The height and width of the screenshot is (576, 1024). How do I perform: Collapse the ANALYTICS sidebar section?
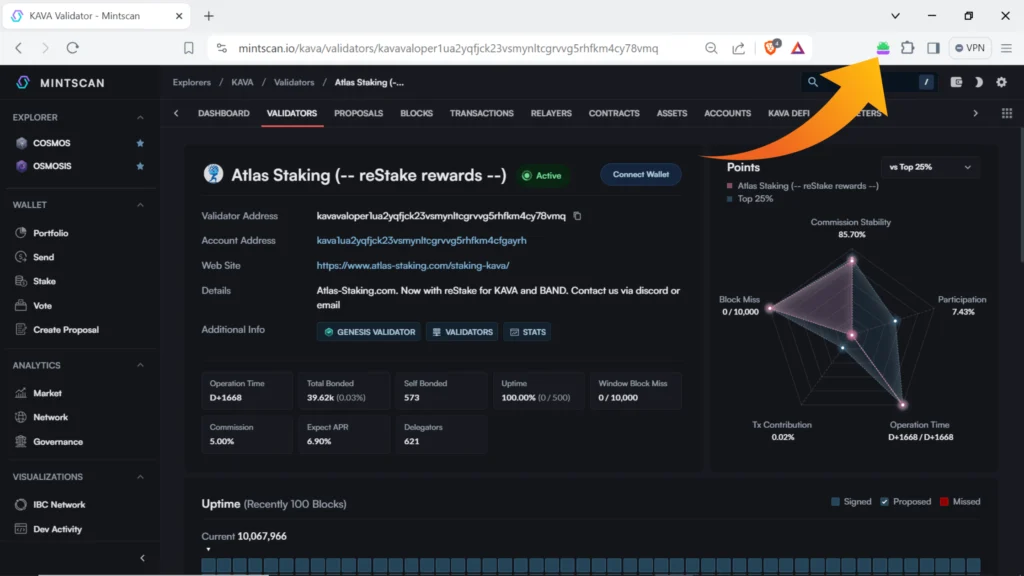pos(140,366)
